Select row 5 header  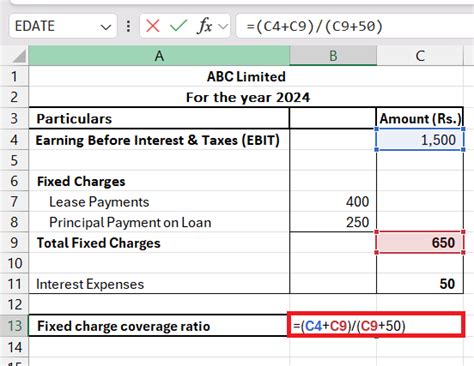pos(14,160)
